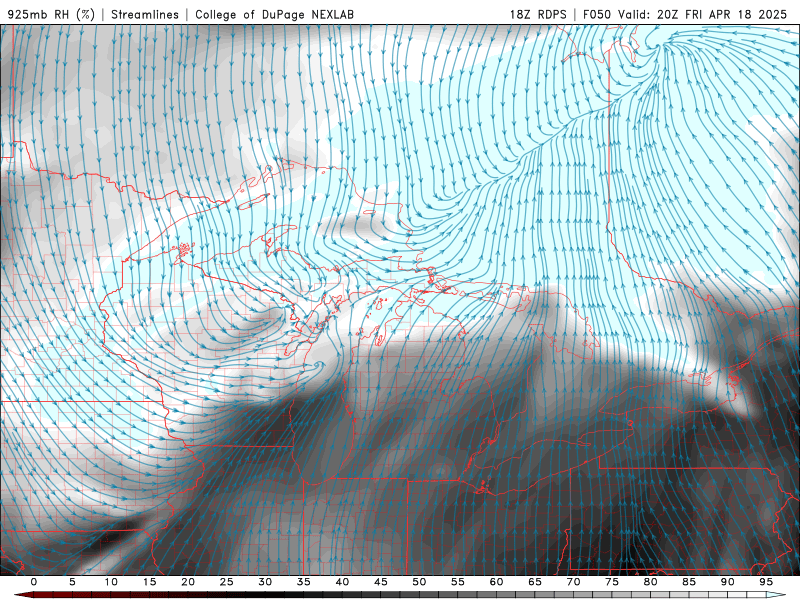Click the "18Z RDPS" model run label
800x600 pixels.
(538, 14)
